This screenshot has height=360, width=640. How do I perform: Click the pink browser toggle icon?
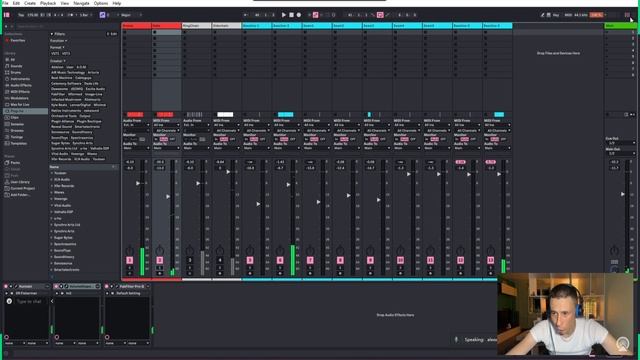click(7, 15)
